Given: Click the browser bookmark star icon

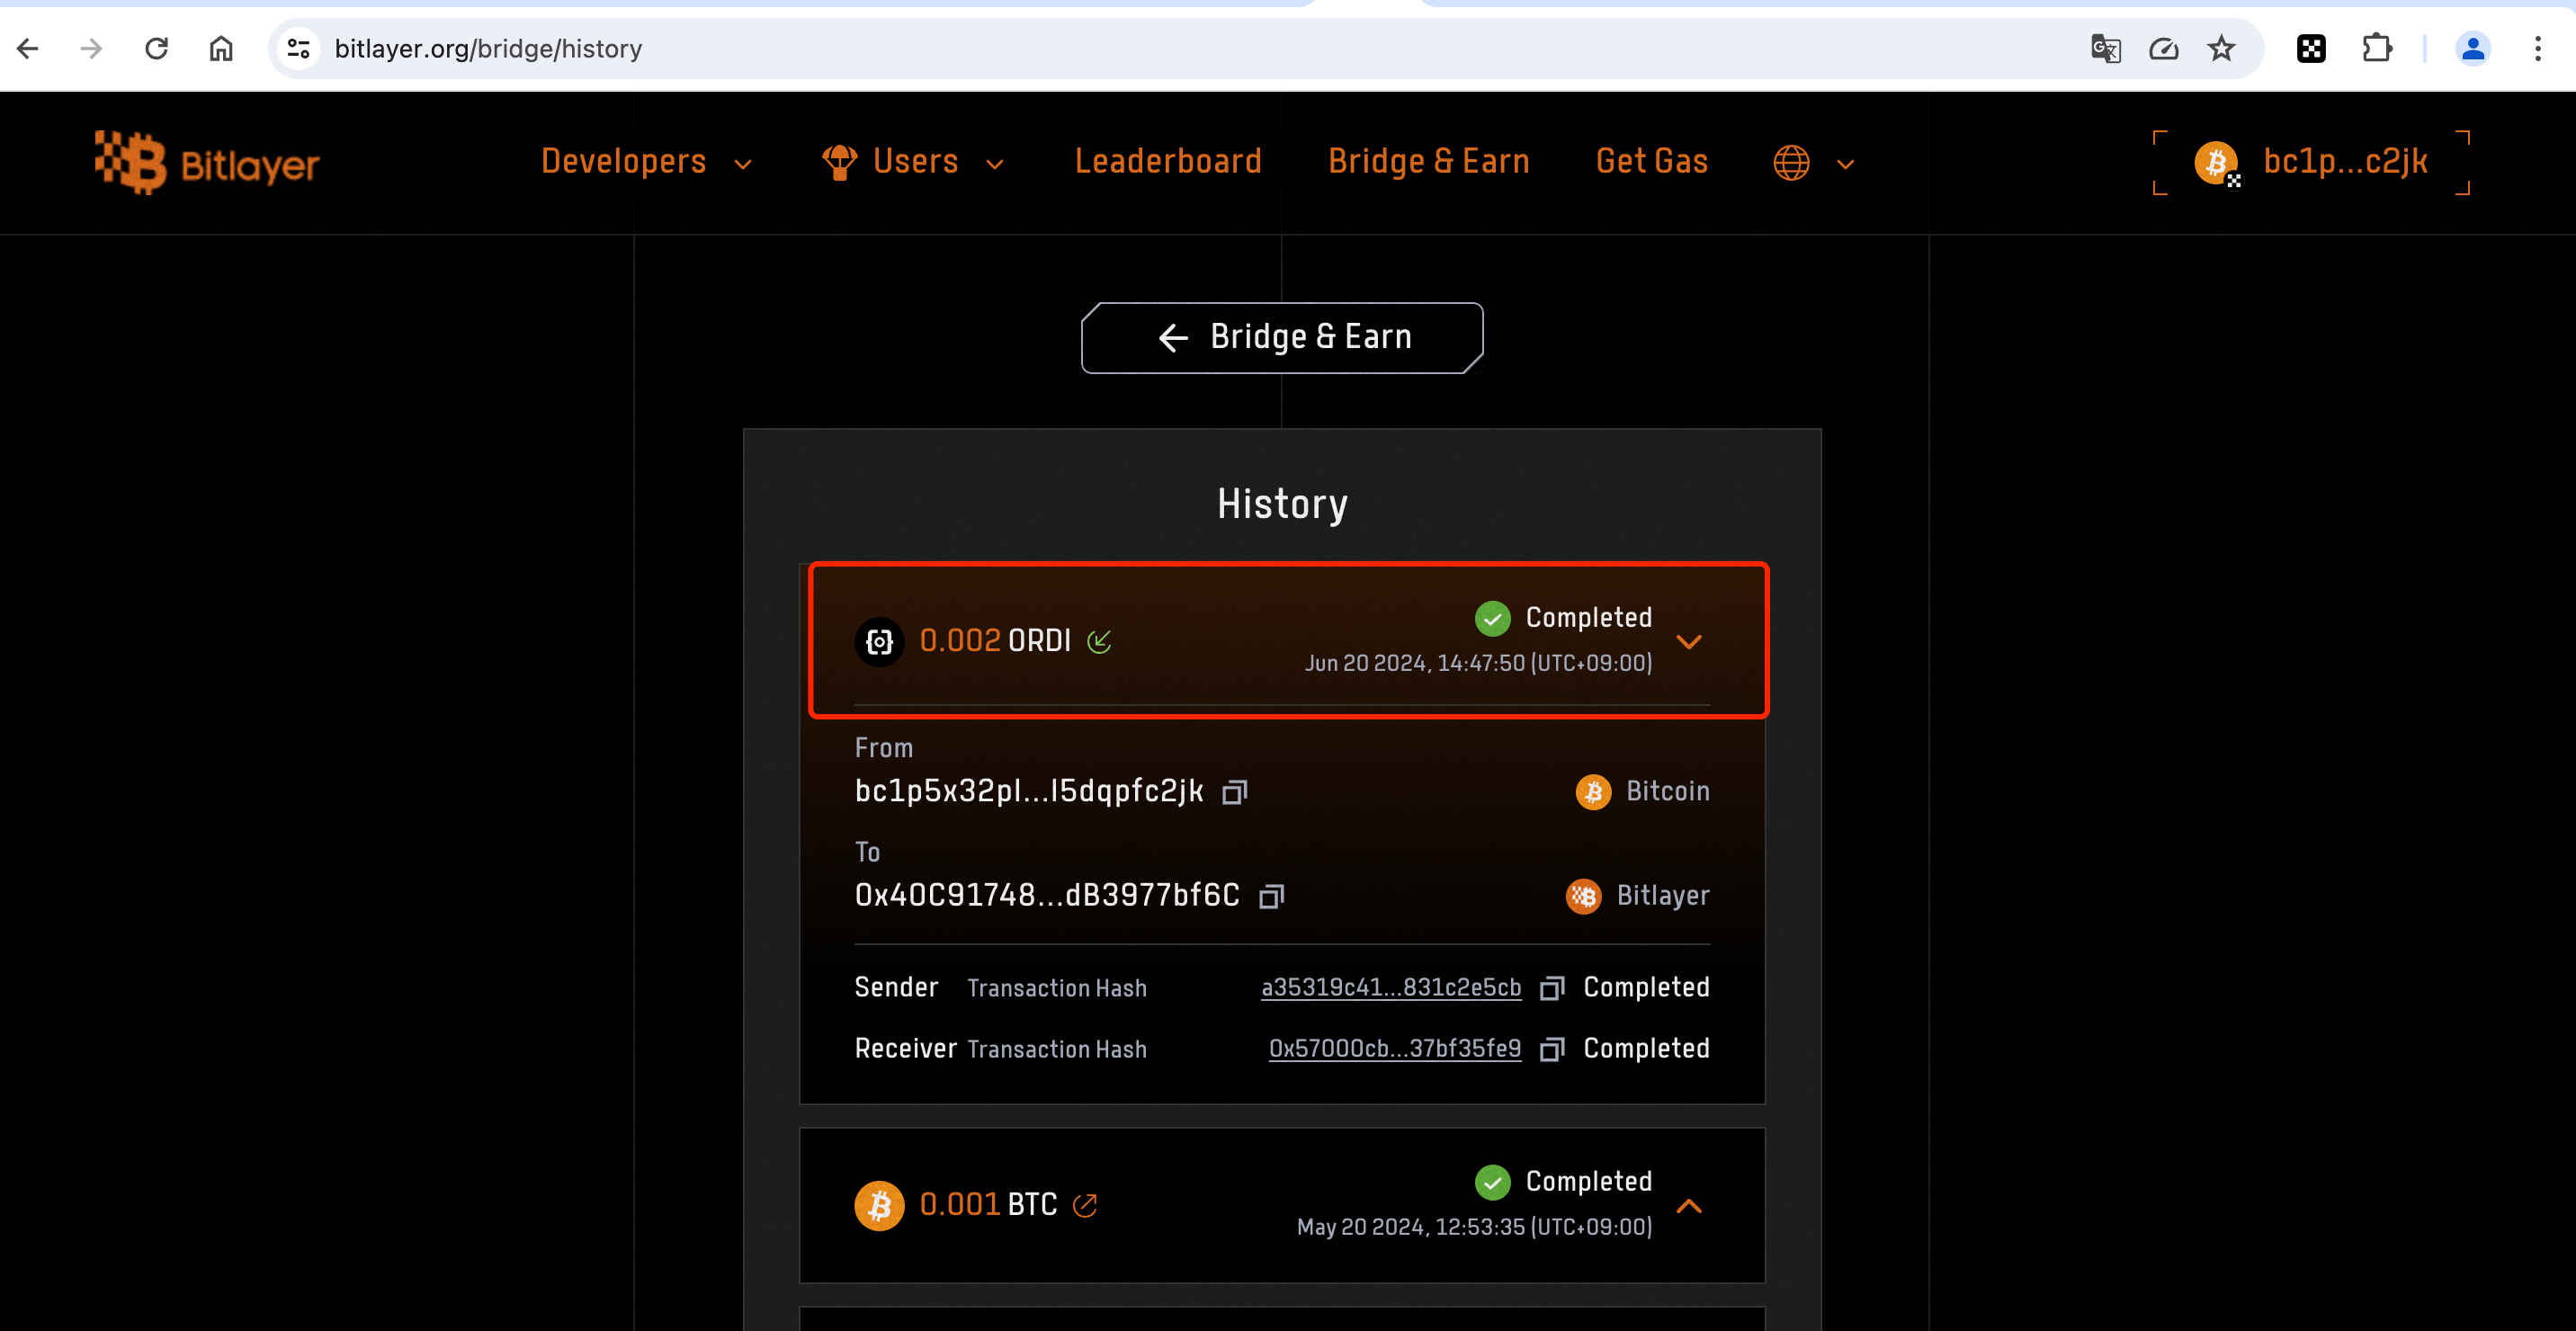Looking at the screenshot, I should [x=2221, y=48].
